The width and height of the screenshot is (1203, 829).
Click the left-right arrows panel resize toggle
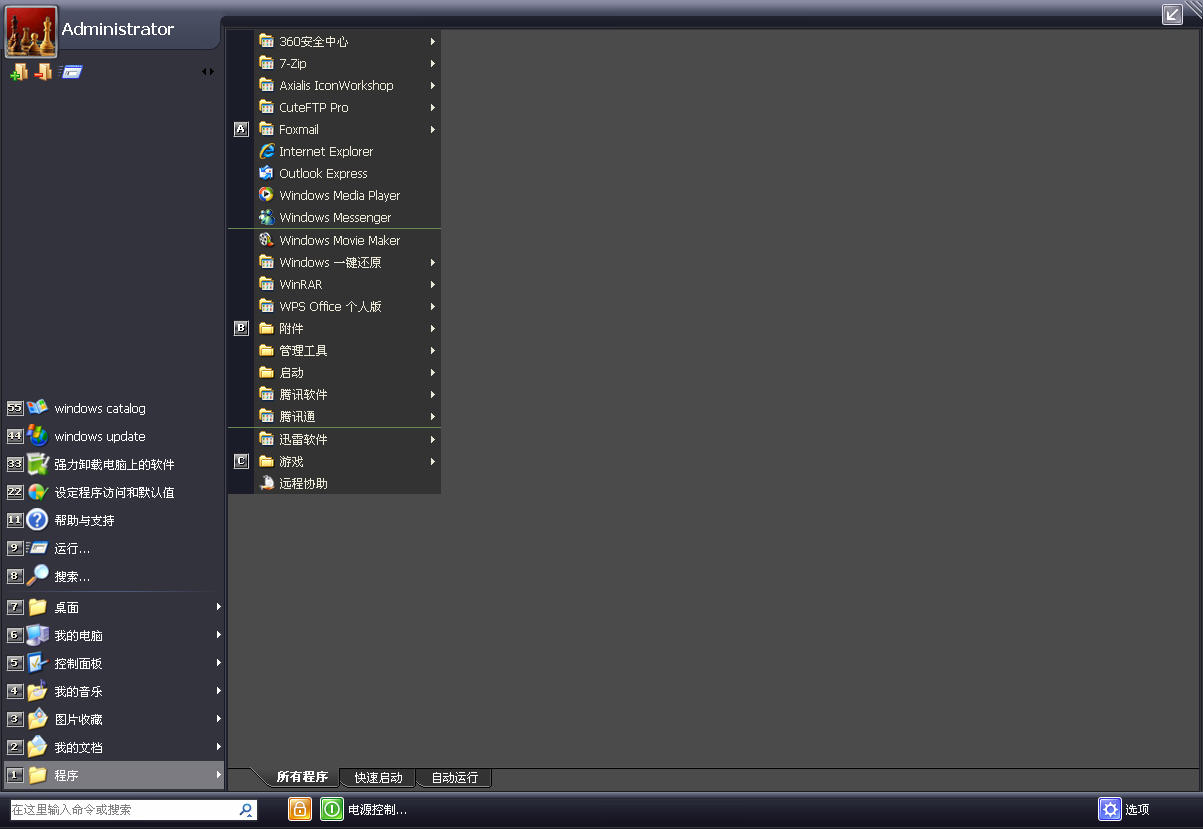(x=208, y=72)
